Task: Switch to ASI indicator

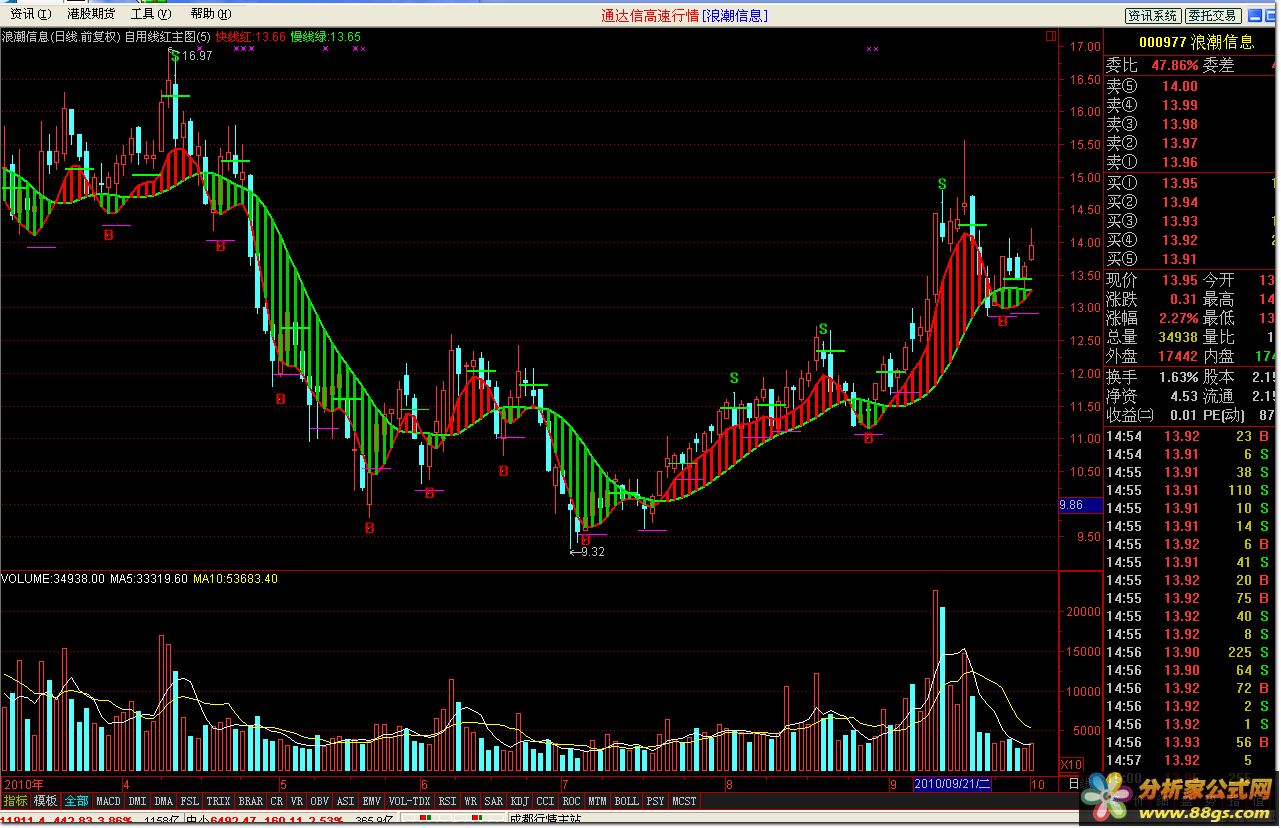Action: 345,801
